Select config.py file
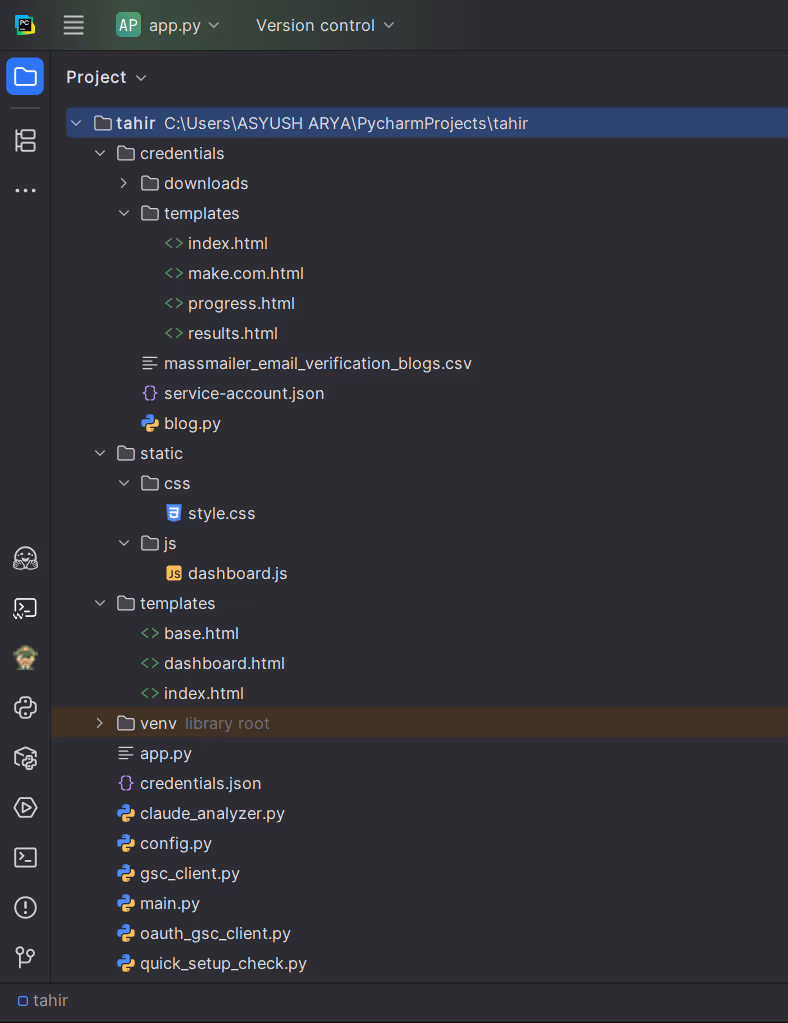Screen dimensions: 788x1023 pyautogui.click(x=176, y=844)
